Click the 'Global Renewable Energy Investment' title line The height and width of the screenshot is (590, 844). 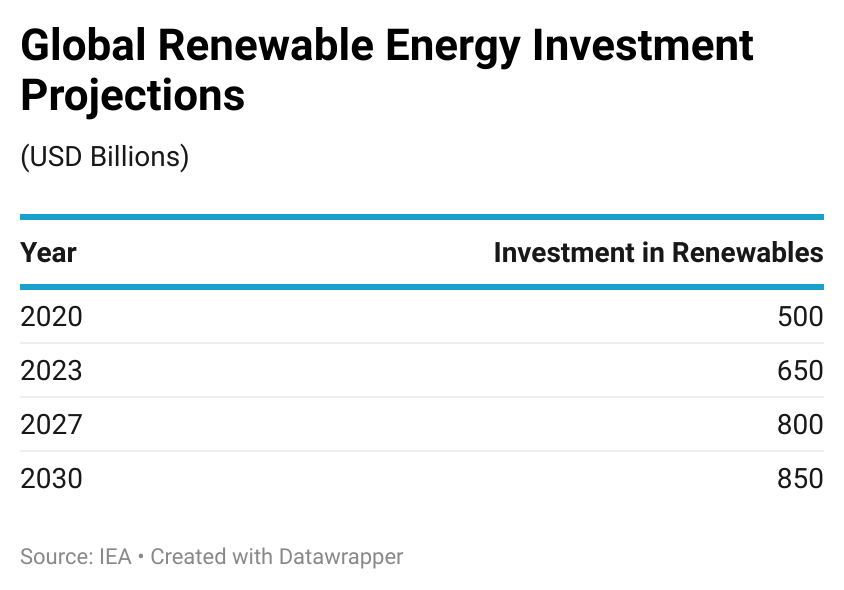coord(387,47)
